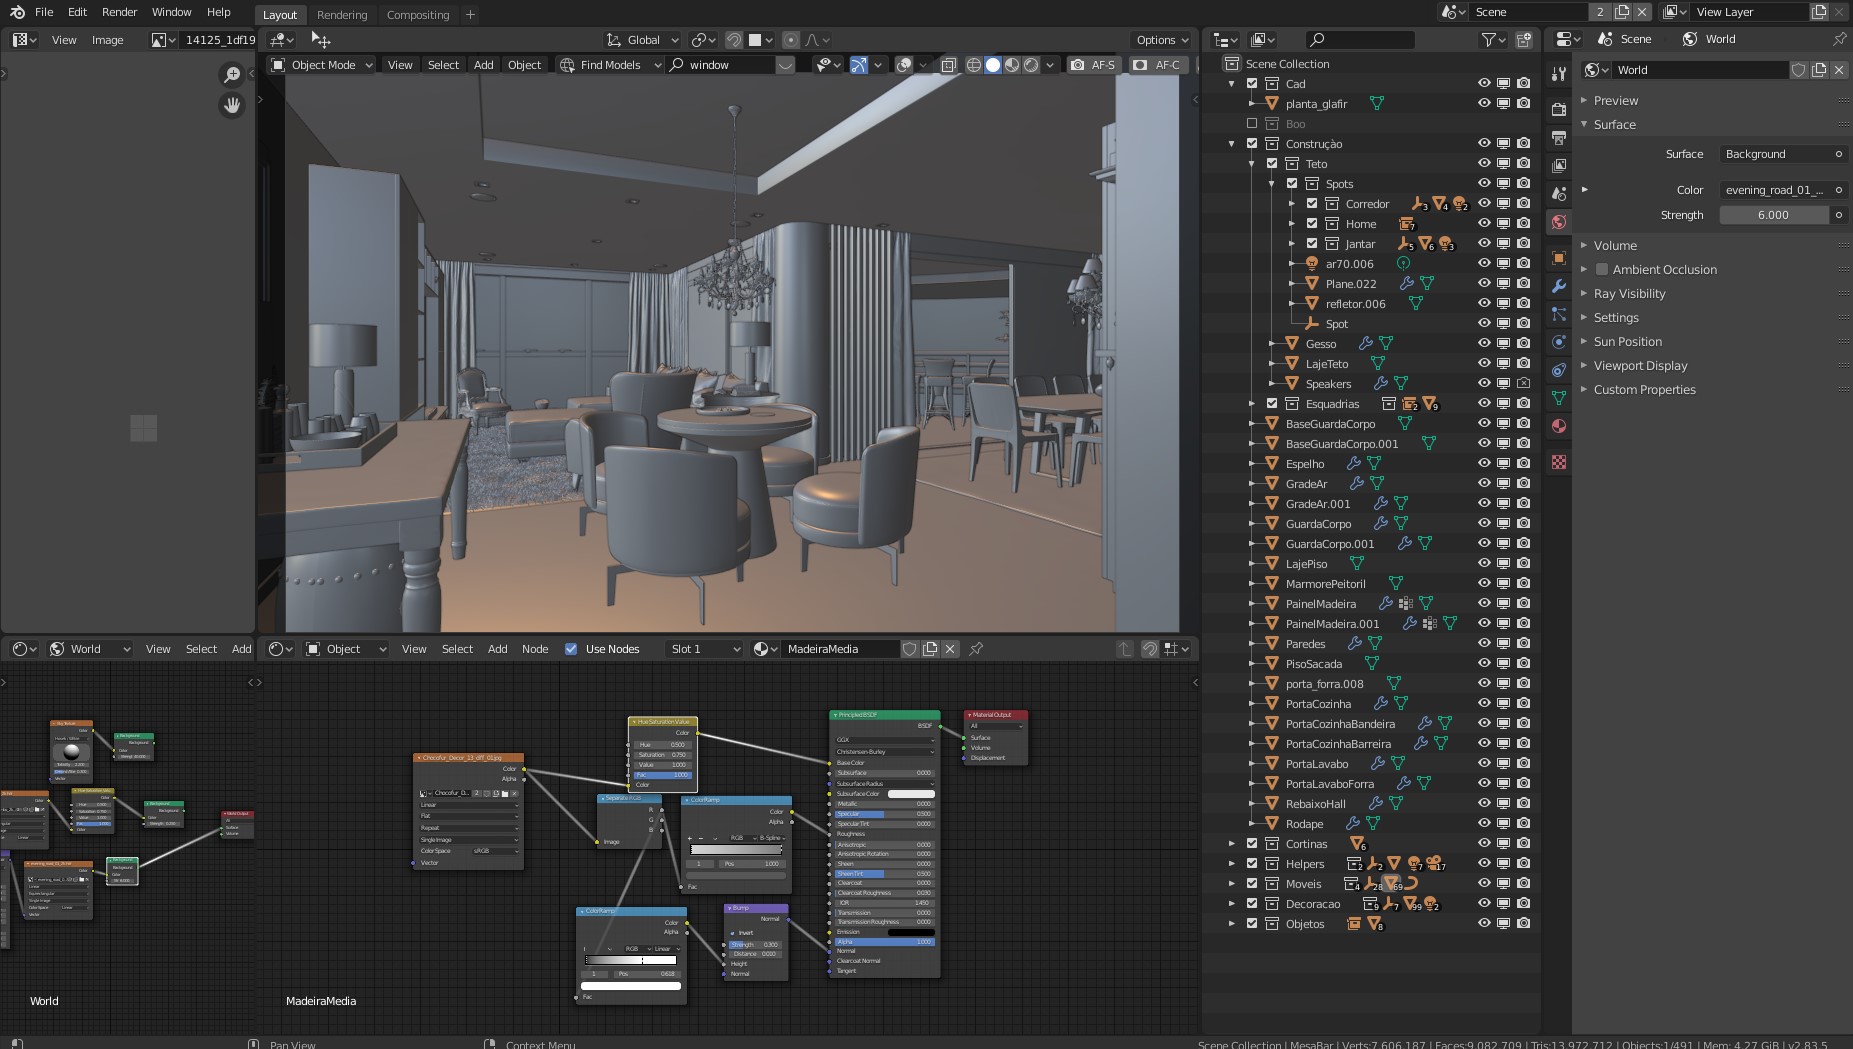This screenshot has width=1853, height=1049.
Task: Open the Object Mode dropdown
Action: [x=322, y=65]
